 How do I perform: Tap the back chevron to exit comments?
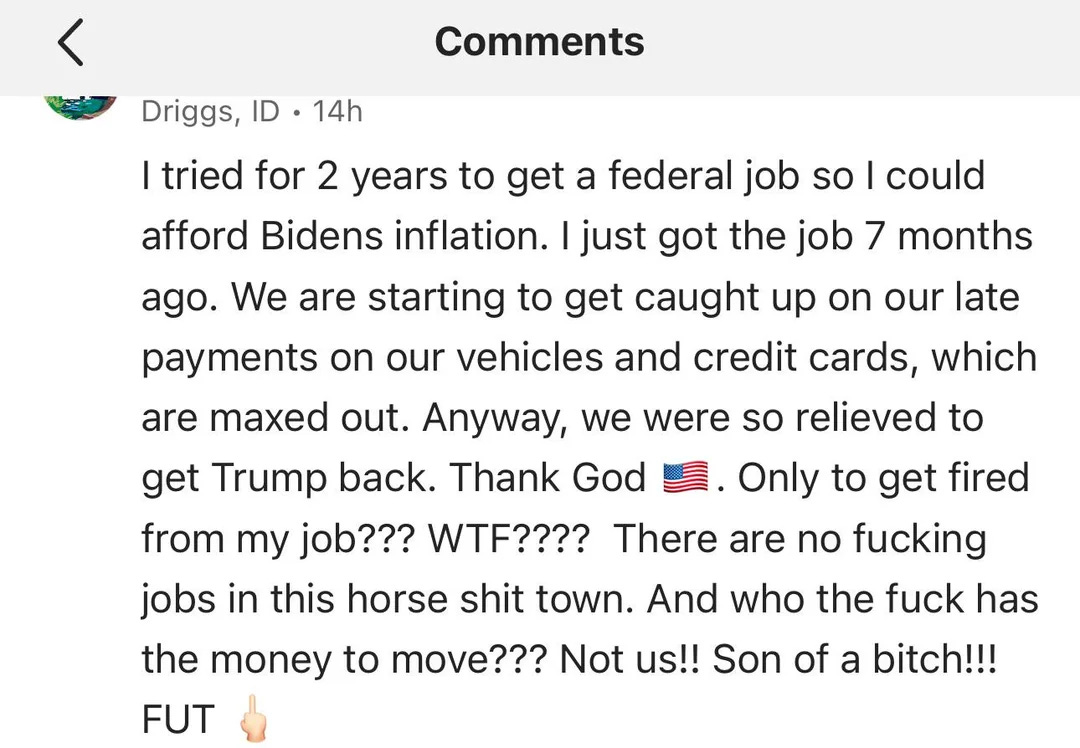pyautogui.click(x=70, y=43)
